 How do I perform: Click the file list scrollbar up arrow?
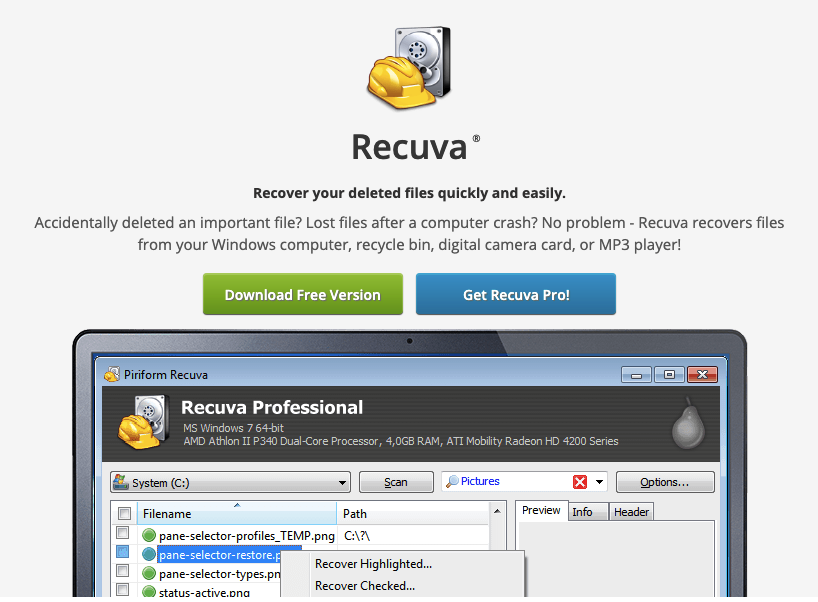497,512
